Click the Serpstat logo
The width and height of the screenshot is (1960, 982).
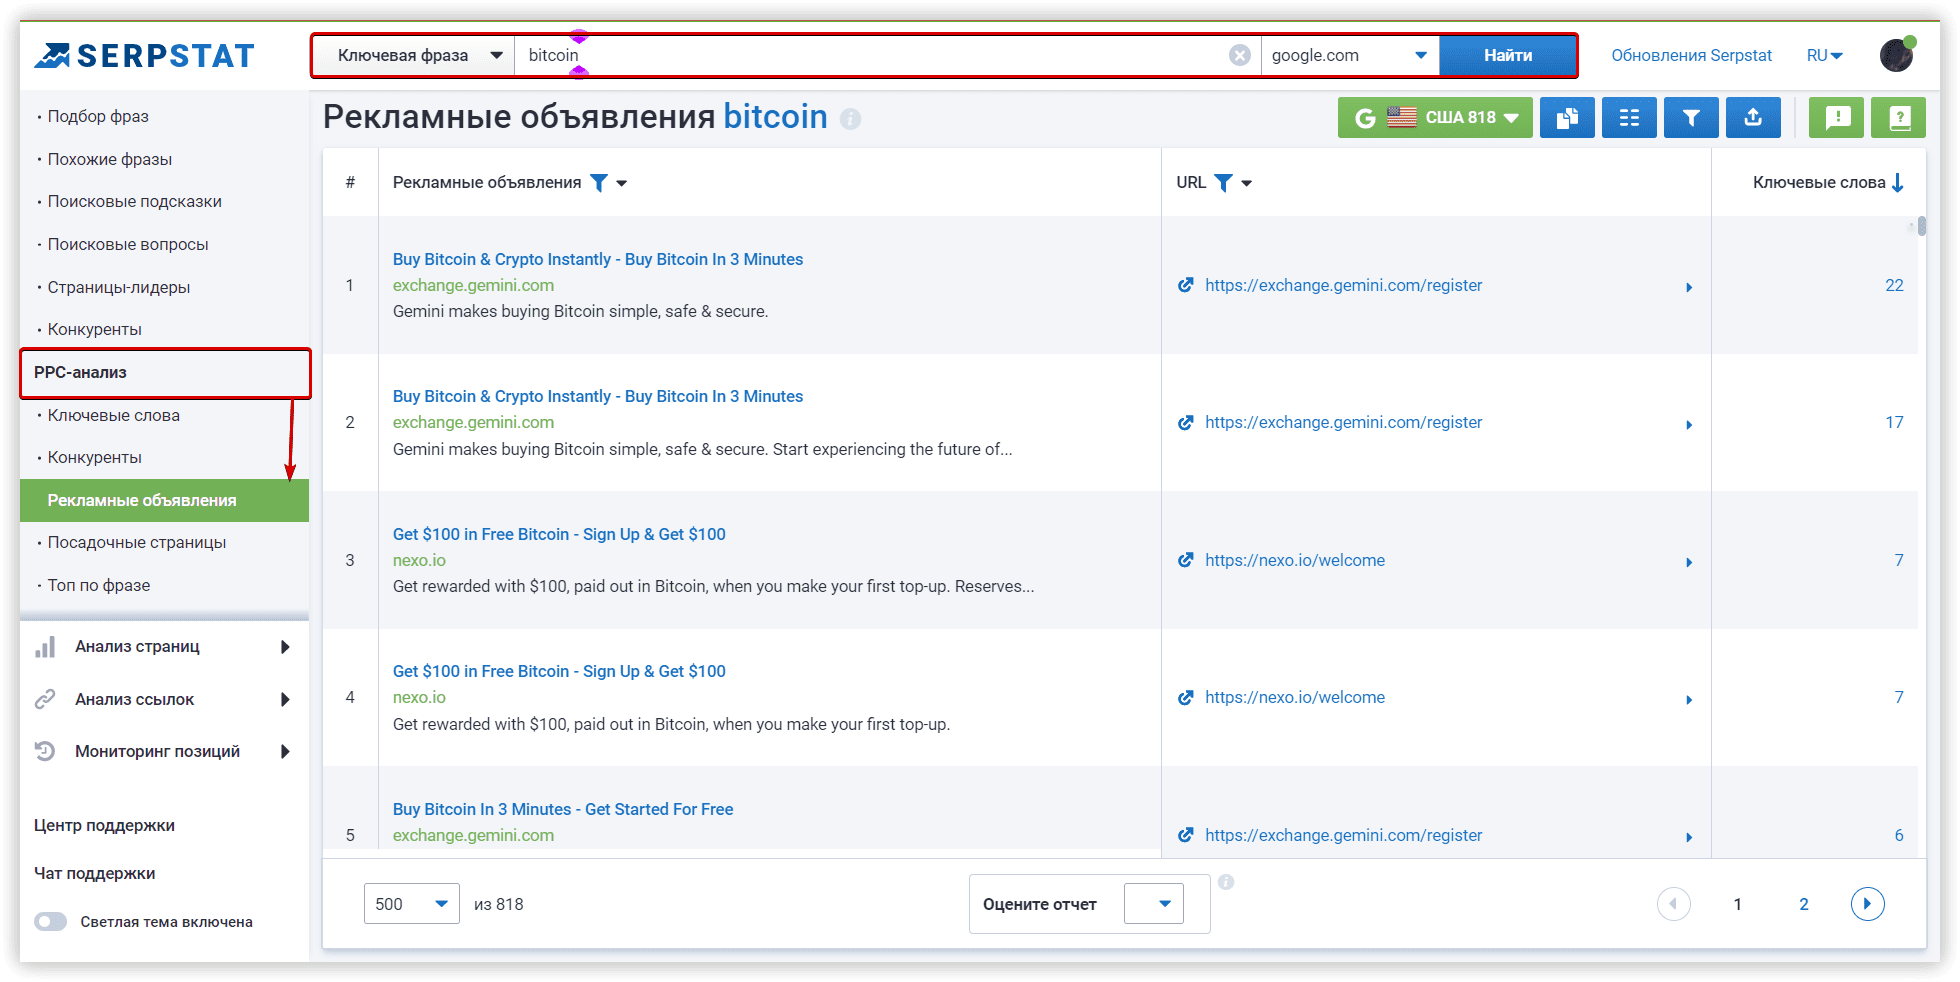[x=145, y=56]
